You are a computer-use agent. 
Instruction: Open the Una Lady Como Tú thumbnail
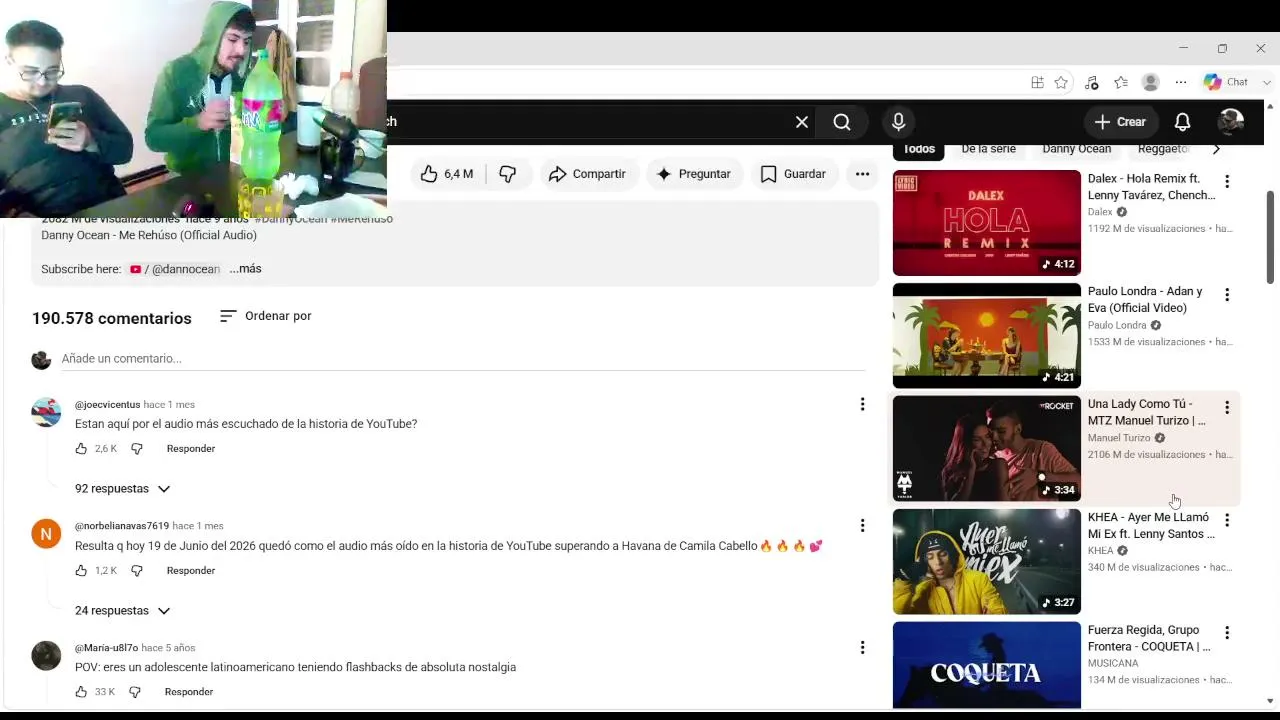point(987,449)
